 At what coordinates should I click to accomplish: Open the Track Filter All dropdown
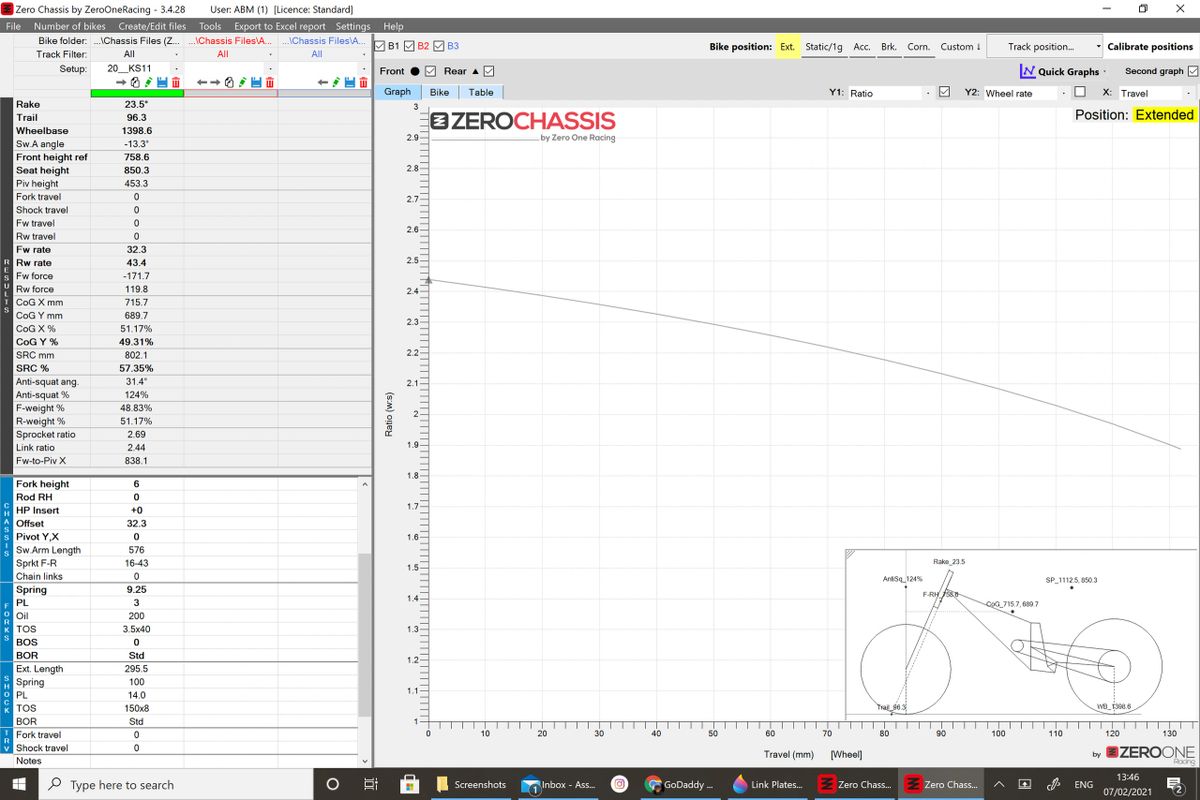coord(137,54)
